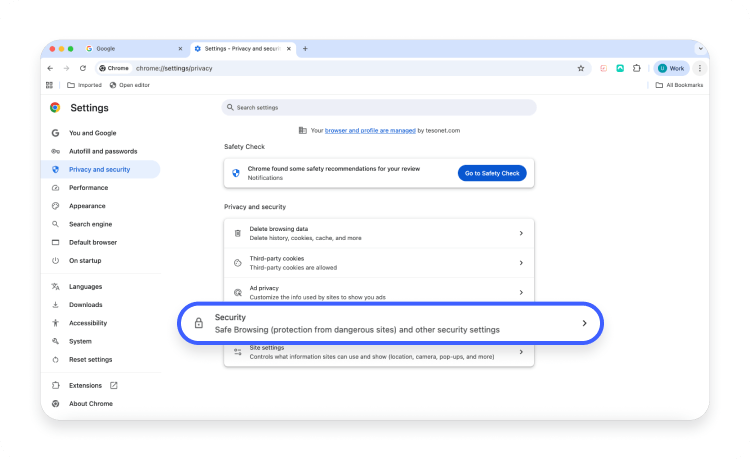Select Privacy and security in sidebar
The image size is (750, 461).
(x=99, y=169)
